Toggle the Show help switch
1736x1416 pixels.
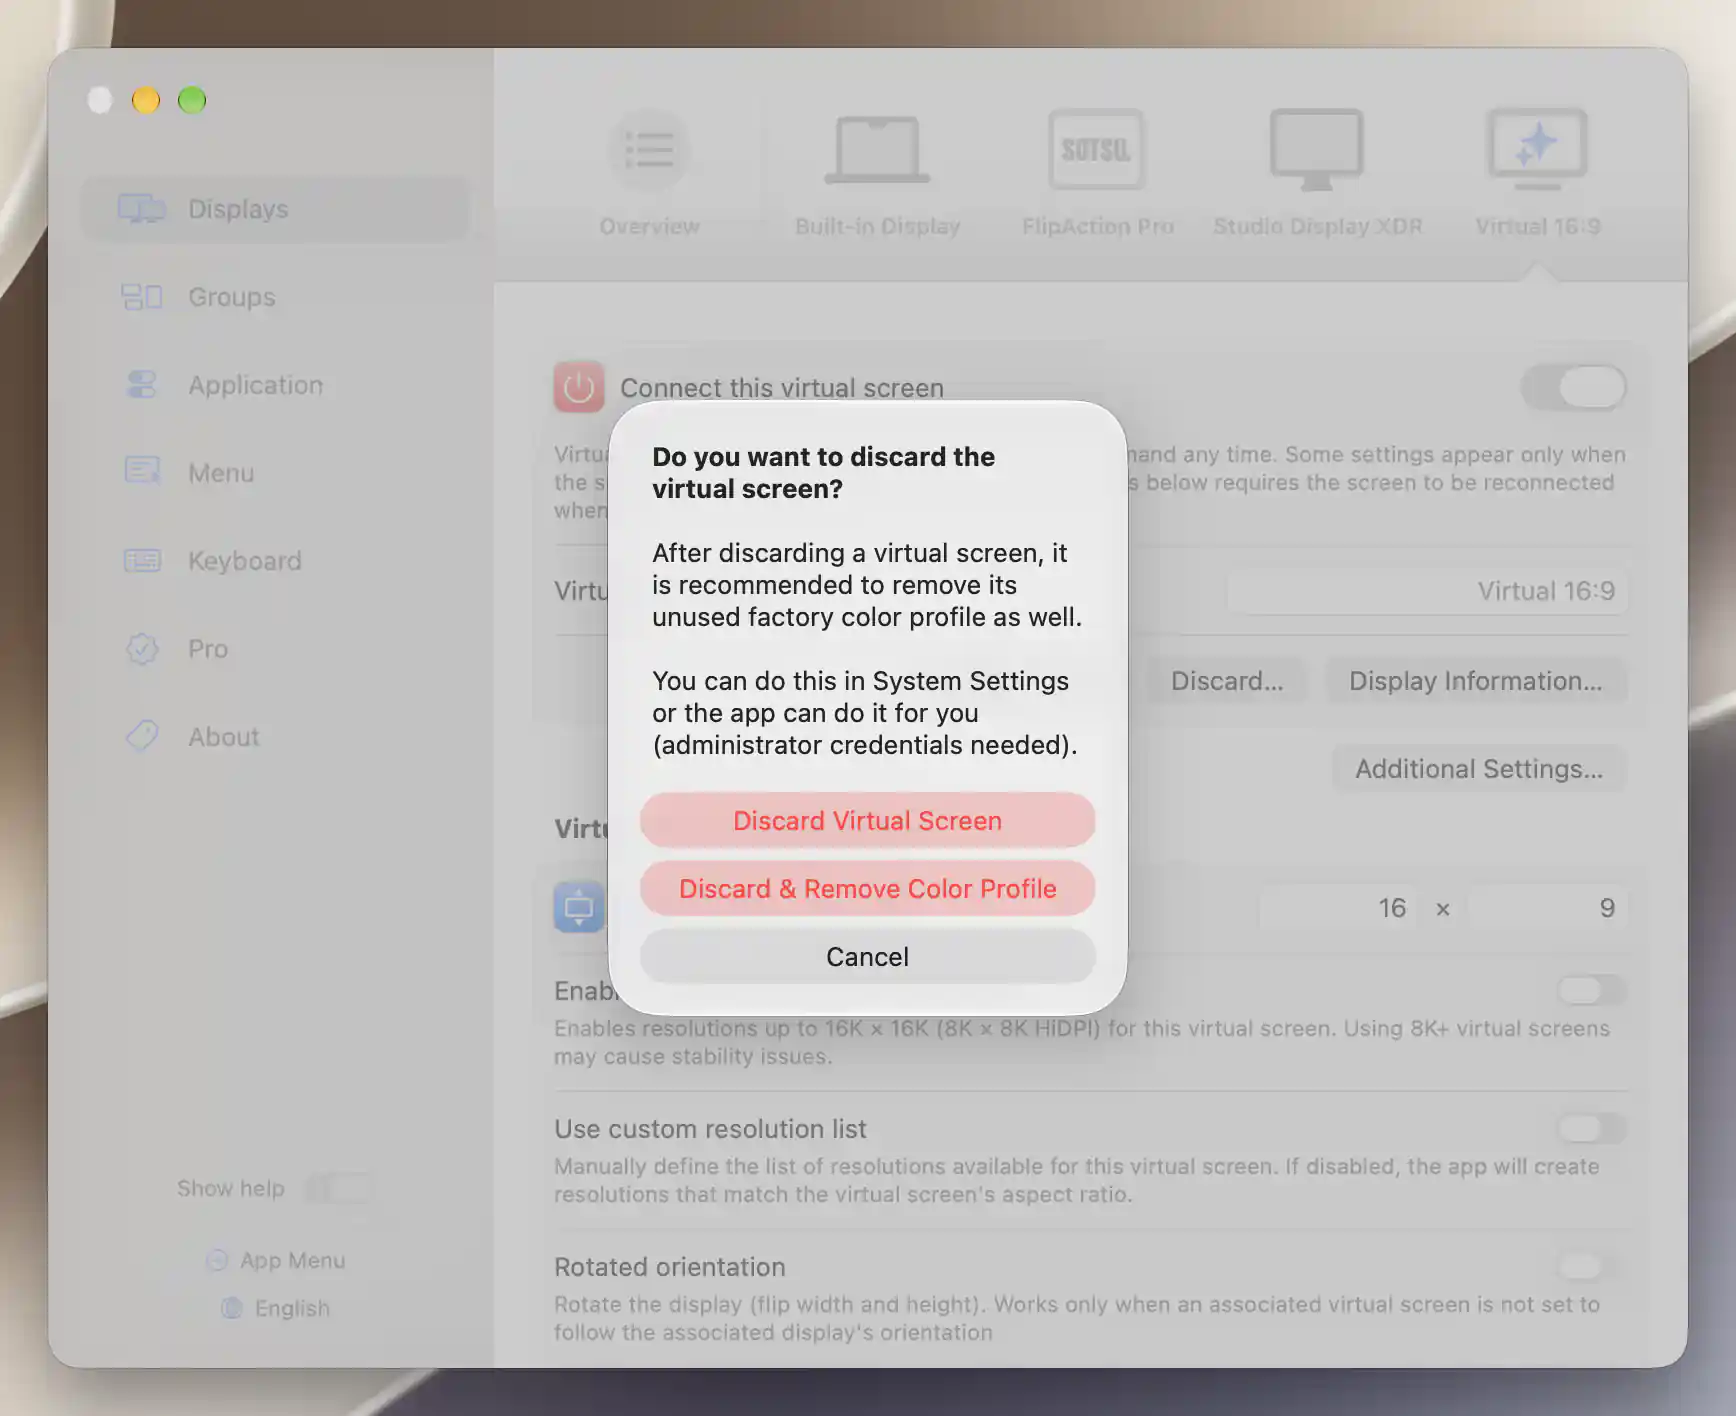339,1189
